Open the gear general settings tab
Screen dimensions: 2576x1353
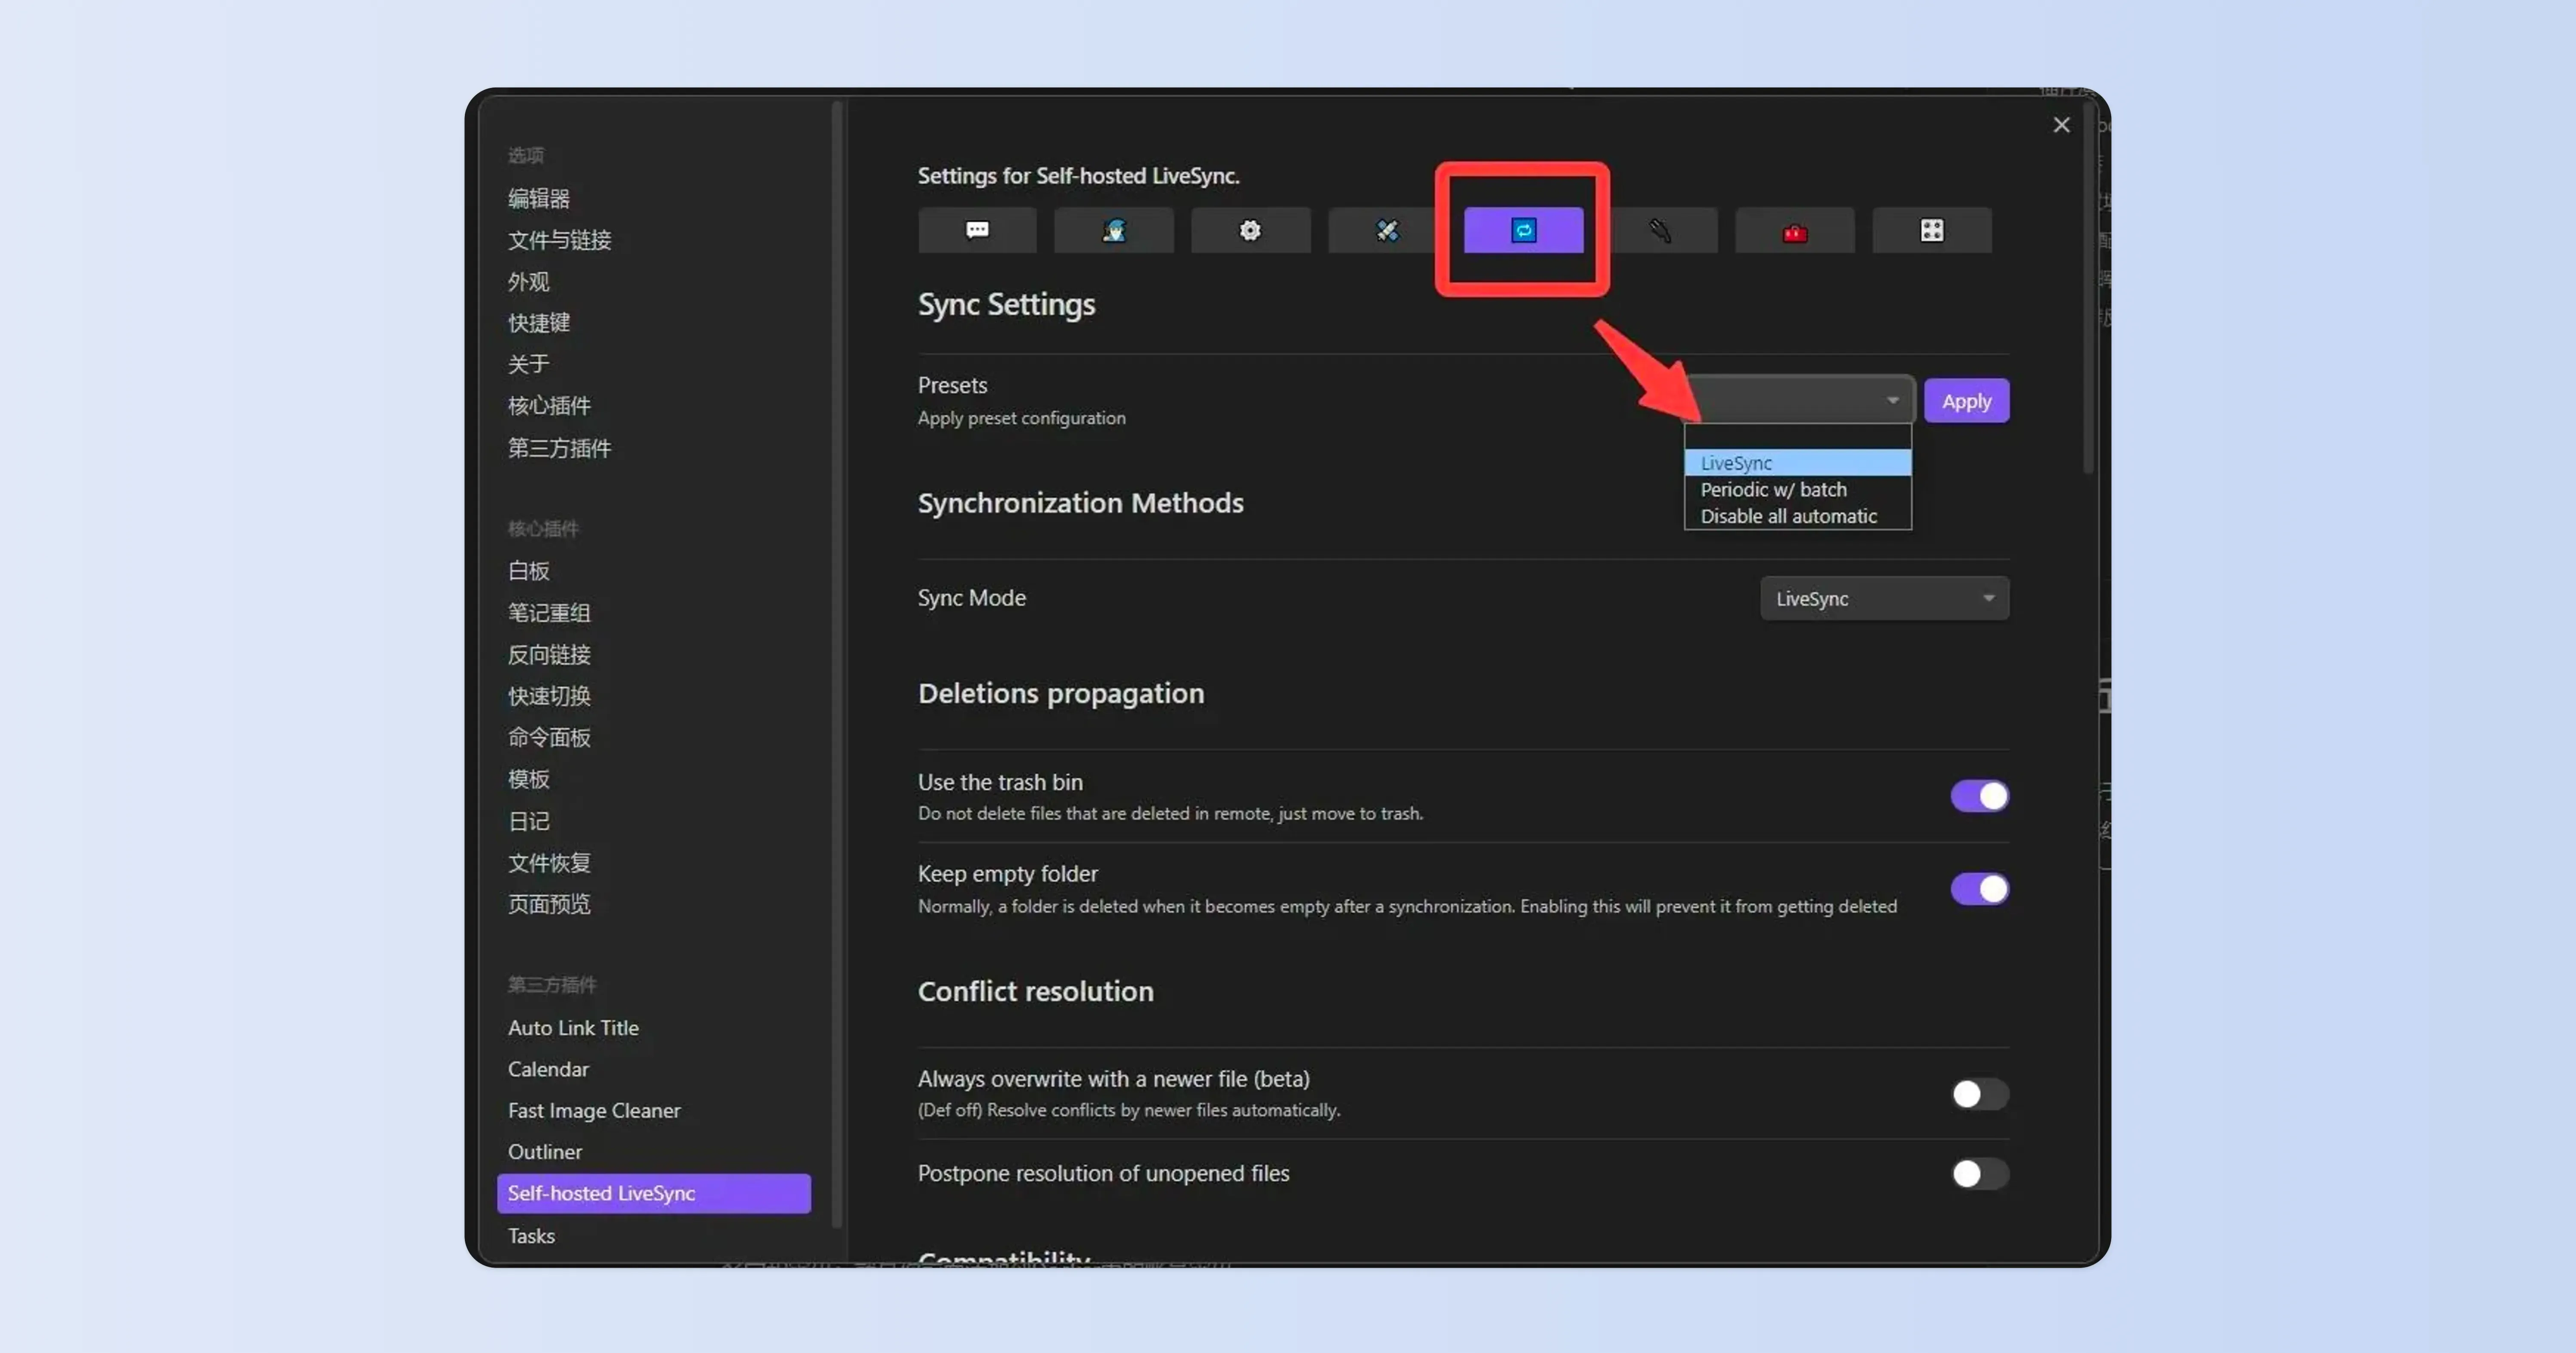coord(1250,230)
